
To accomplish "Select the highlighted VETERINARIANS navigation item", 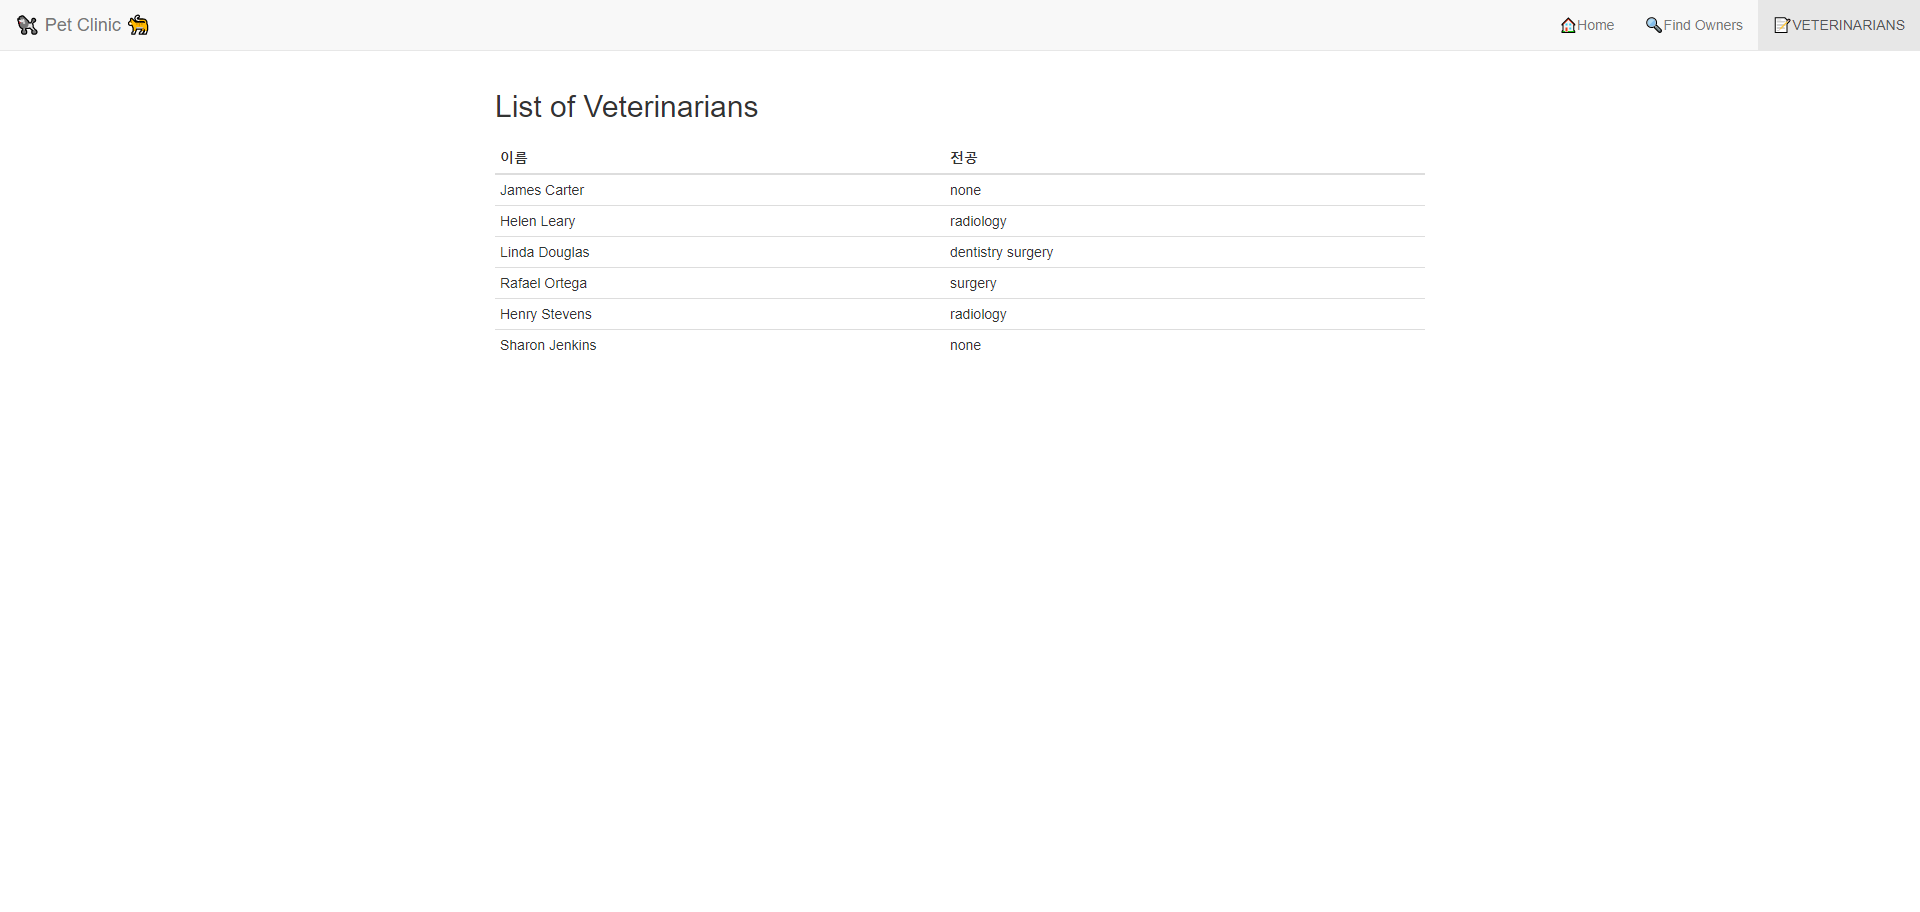I will 1847,25.
